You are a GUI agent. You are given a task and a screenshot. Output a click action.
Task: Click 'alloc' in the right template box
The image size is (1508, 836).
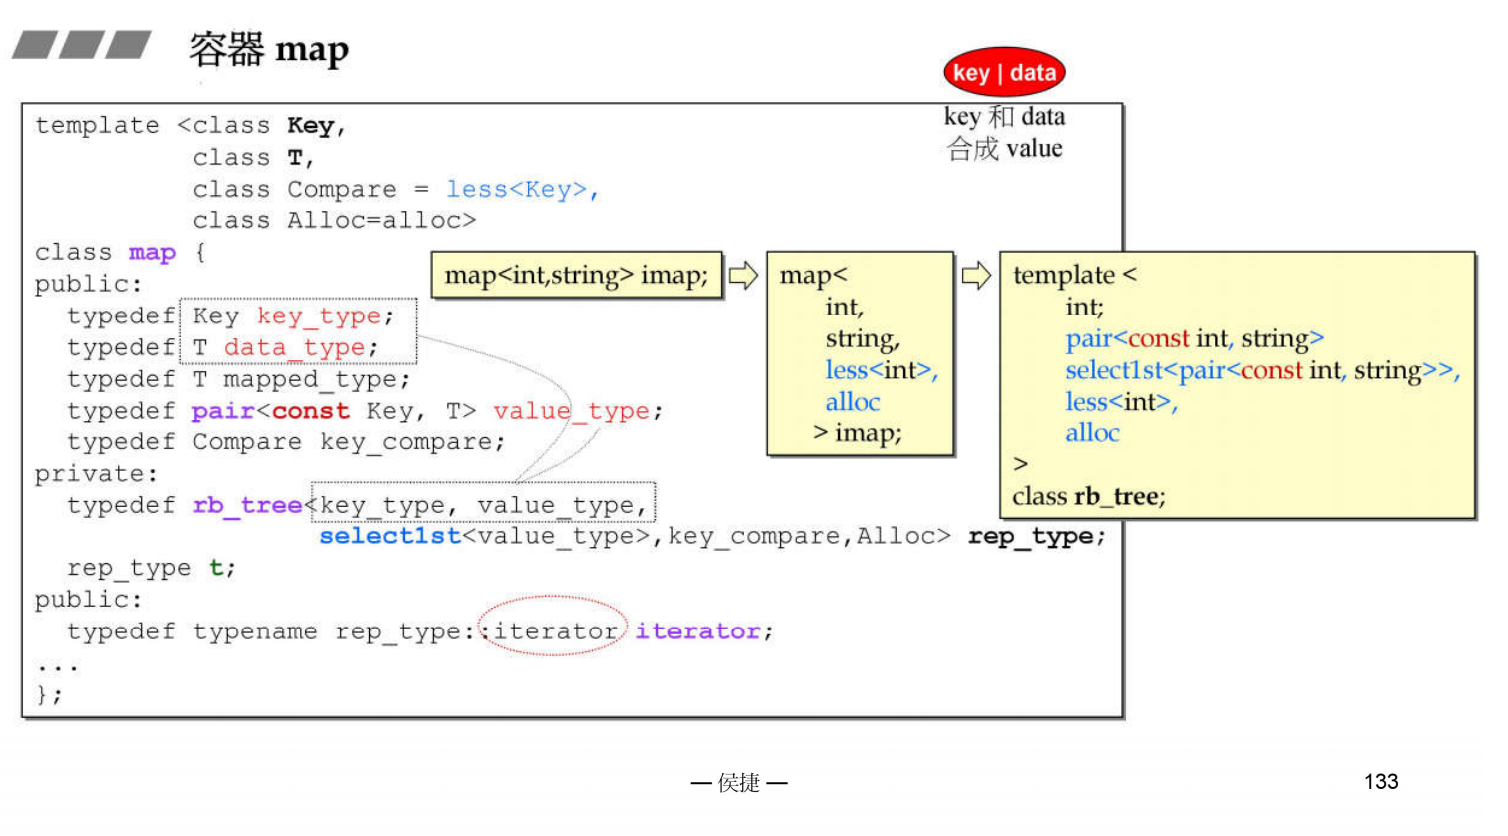(x=1092, y=433)
